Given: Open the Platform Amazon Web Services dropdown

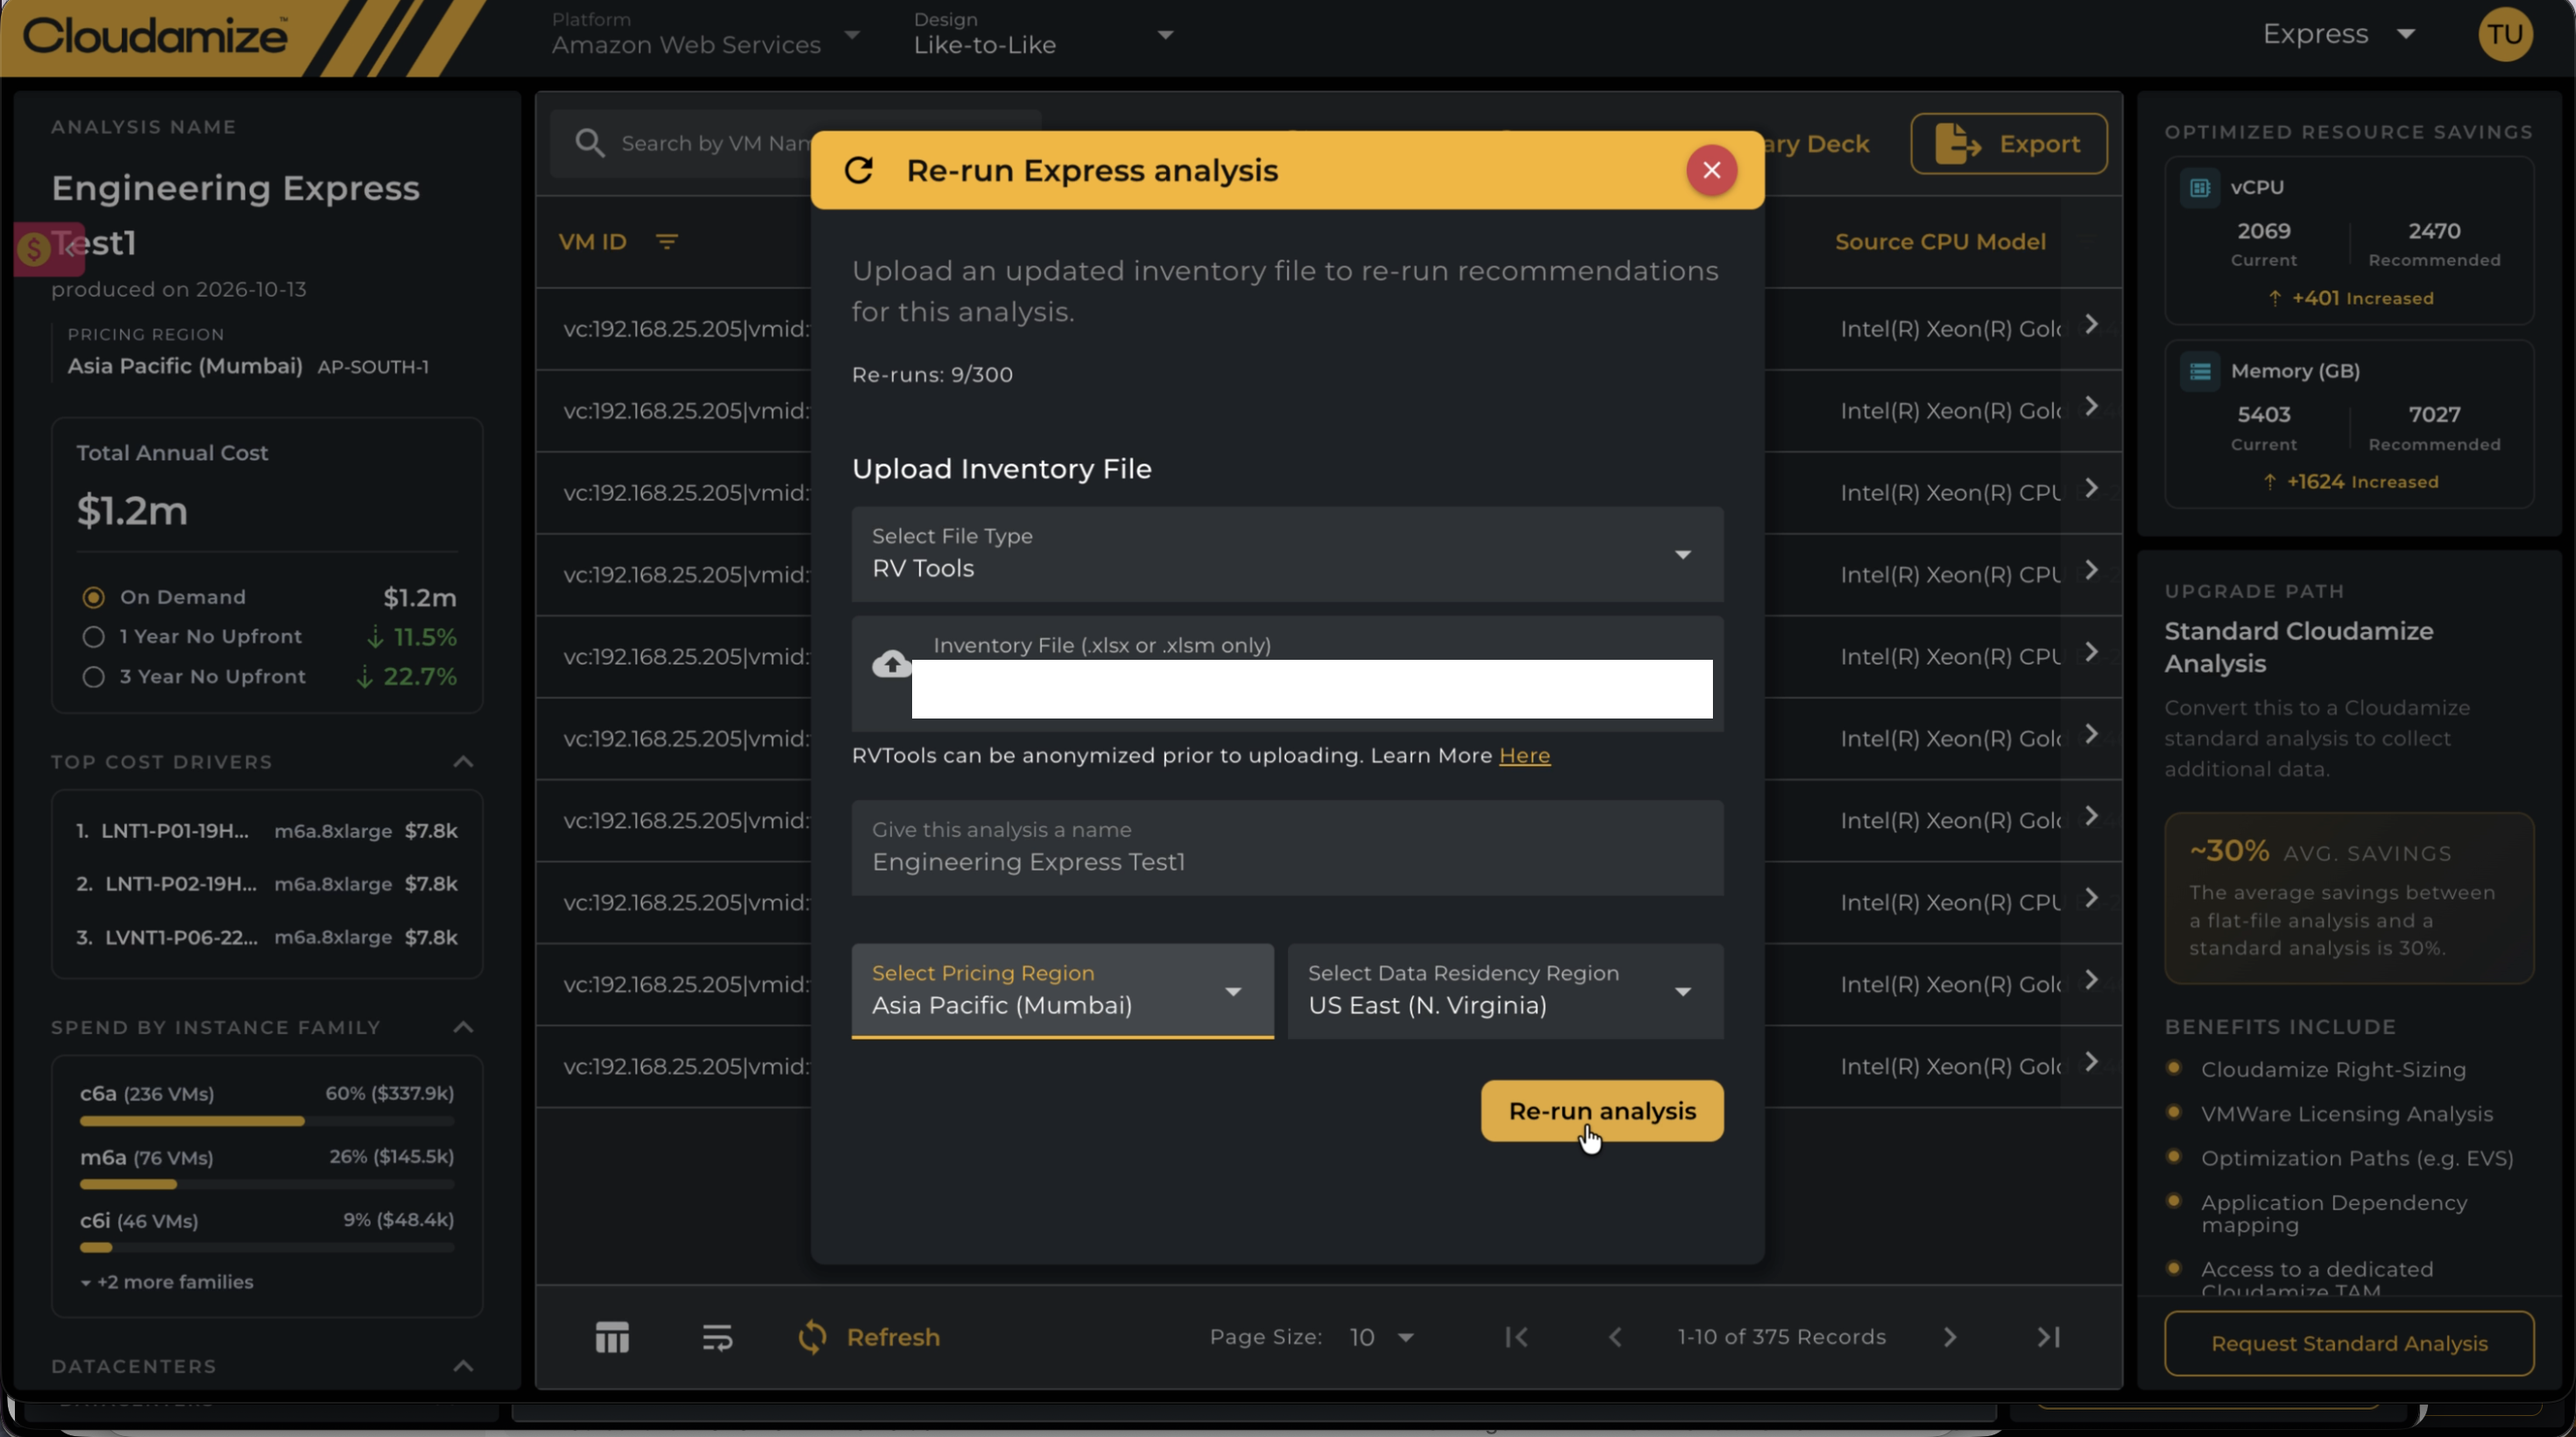Looking at the screenshot, I should point(705,35).
